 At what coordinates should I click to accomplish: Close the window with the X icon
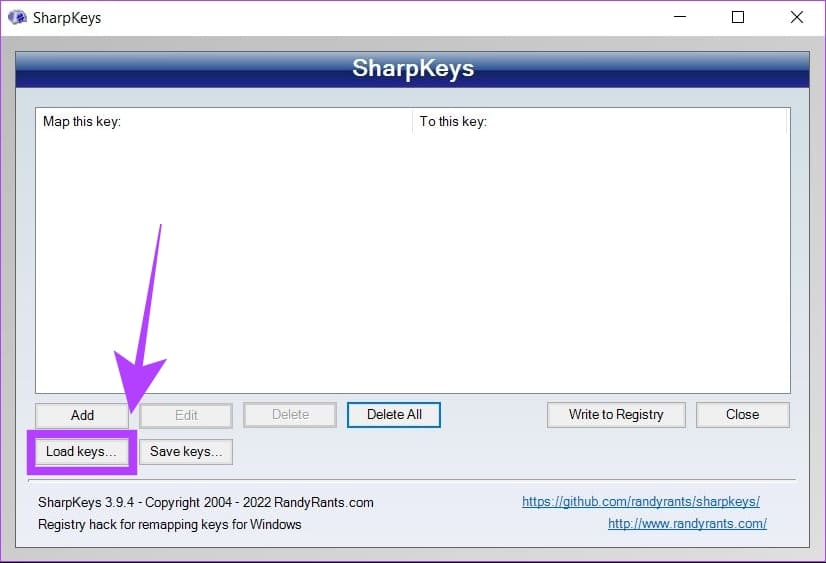[x=796, y=17]
